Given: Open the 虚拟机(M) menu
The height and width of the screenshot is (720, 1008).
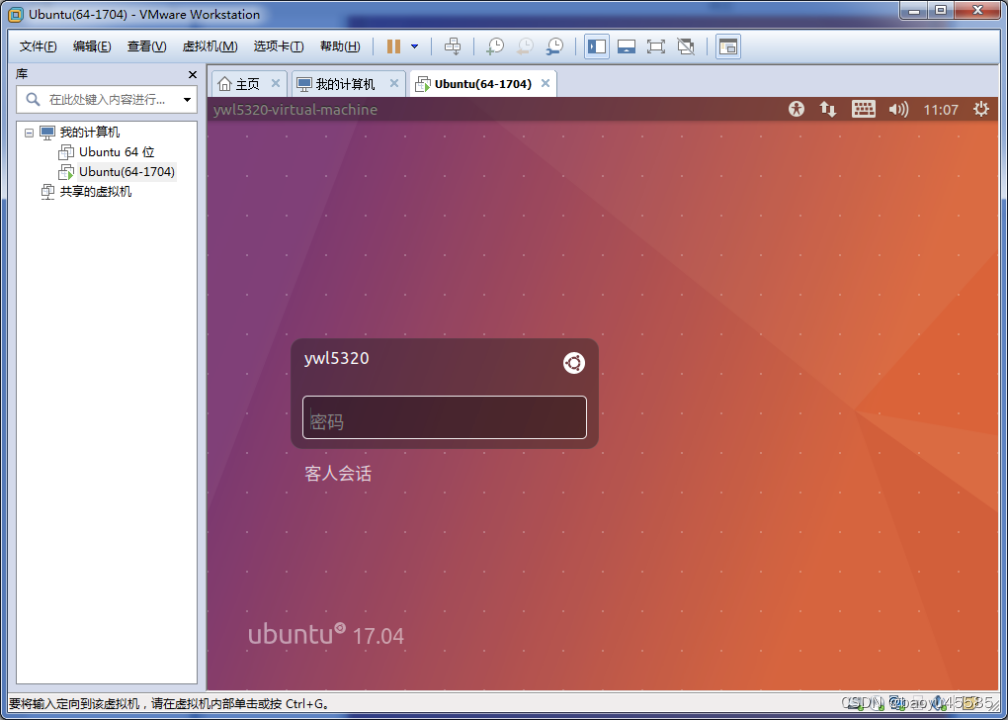Looking at the screenshot, I should point(210,46).
